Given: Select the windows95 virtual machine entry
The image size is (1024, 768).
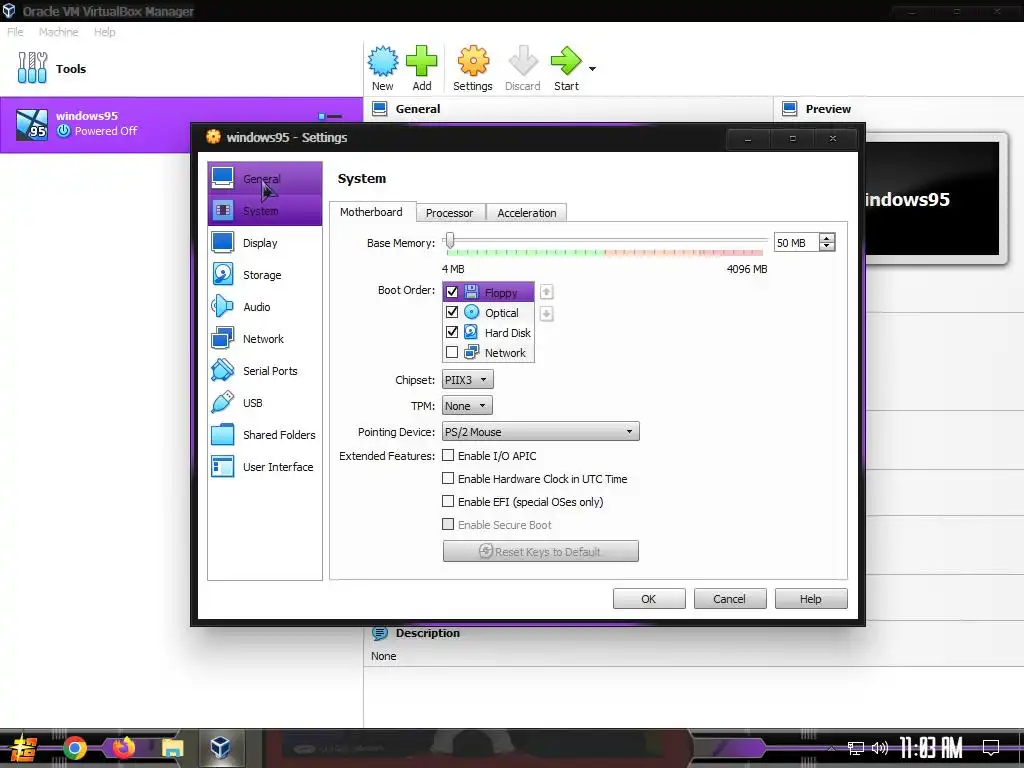Looking at the screenshot, I should (x=181, y=124).
